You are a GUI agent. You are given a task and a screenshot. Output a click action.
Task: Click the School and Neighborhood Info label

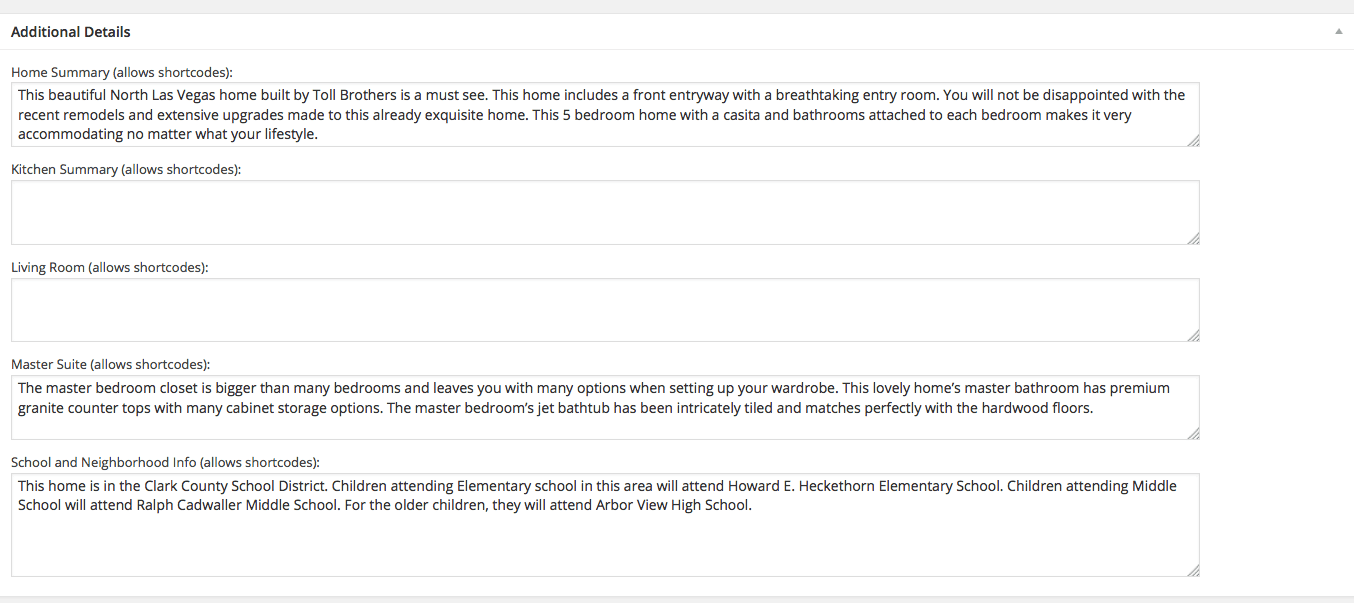[x=166, y=462]
